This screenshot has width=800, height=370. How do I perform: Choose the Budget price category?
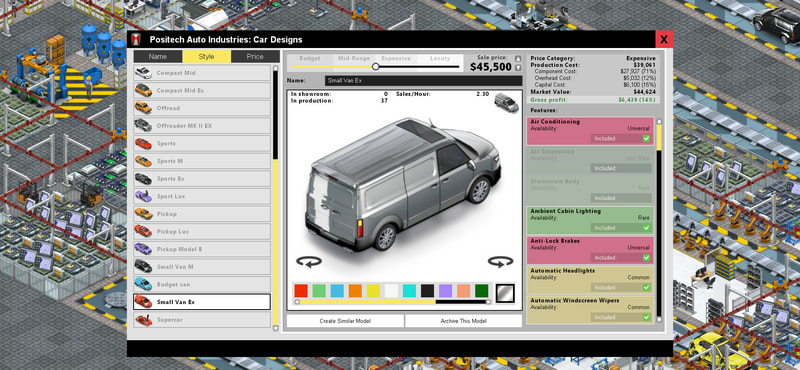[310, 59]
